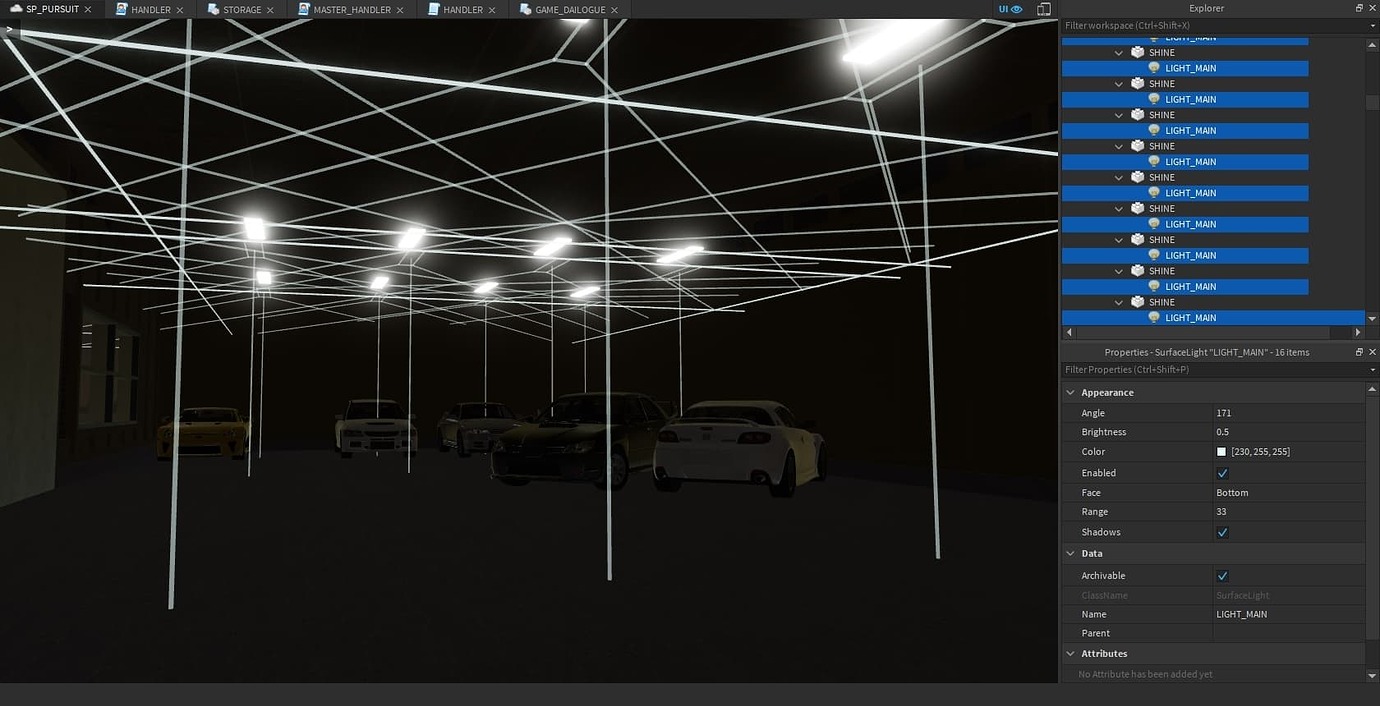Click the GAME_DAILOGUE tab icon
Image resolution: width=1380 pixels, height=706 pixels.
click(x=524, y=9)
